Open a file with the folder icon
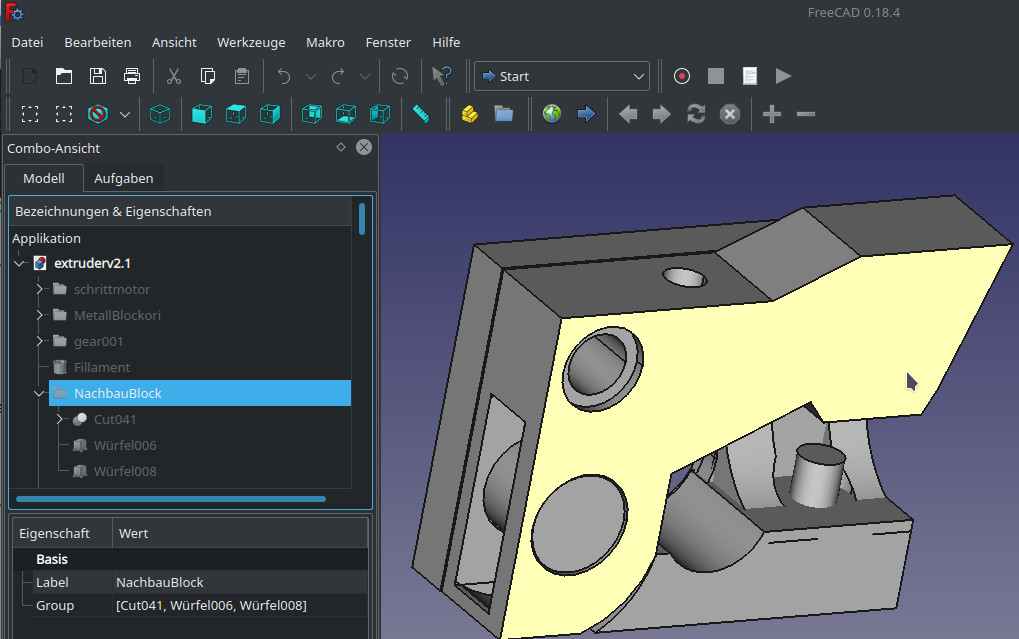Viewport: 1019px width, 639px height. tap(64, 76)
